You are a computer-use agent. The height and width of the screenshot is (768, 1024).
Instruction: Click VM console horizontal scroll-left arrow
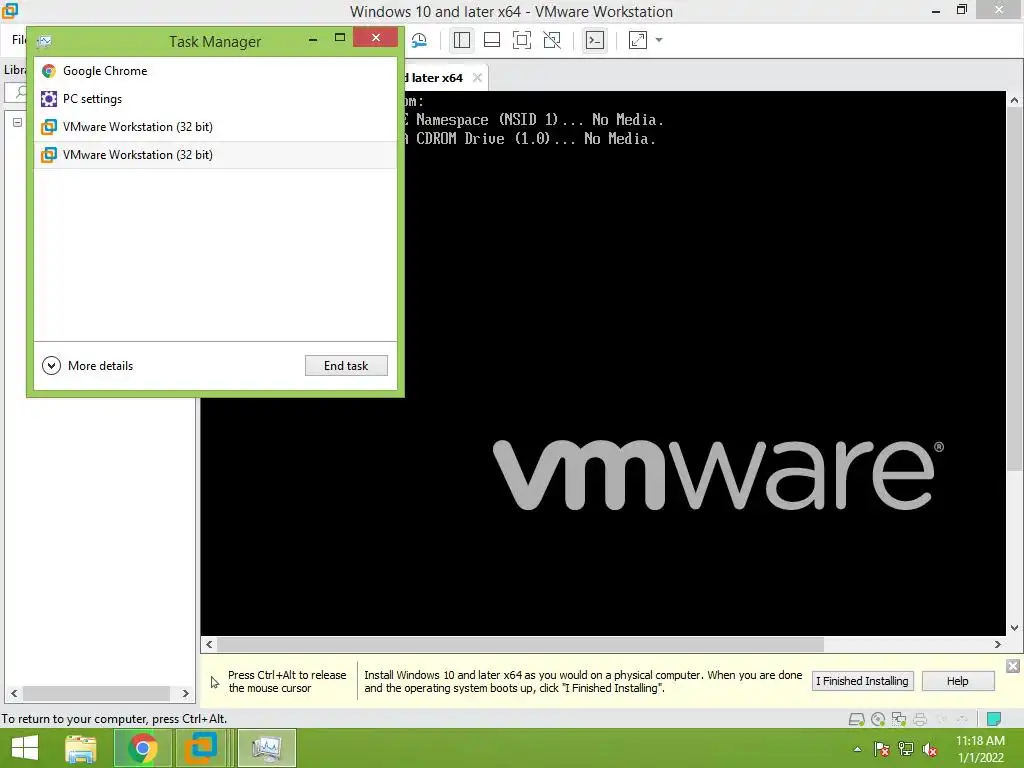coord(209,645)
